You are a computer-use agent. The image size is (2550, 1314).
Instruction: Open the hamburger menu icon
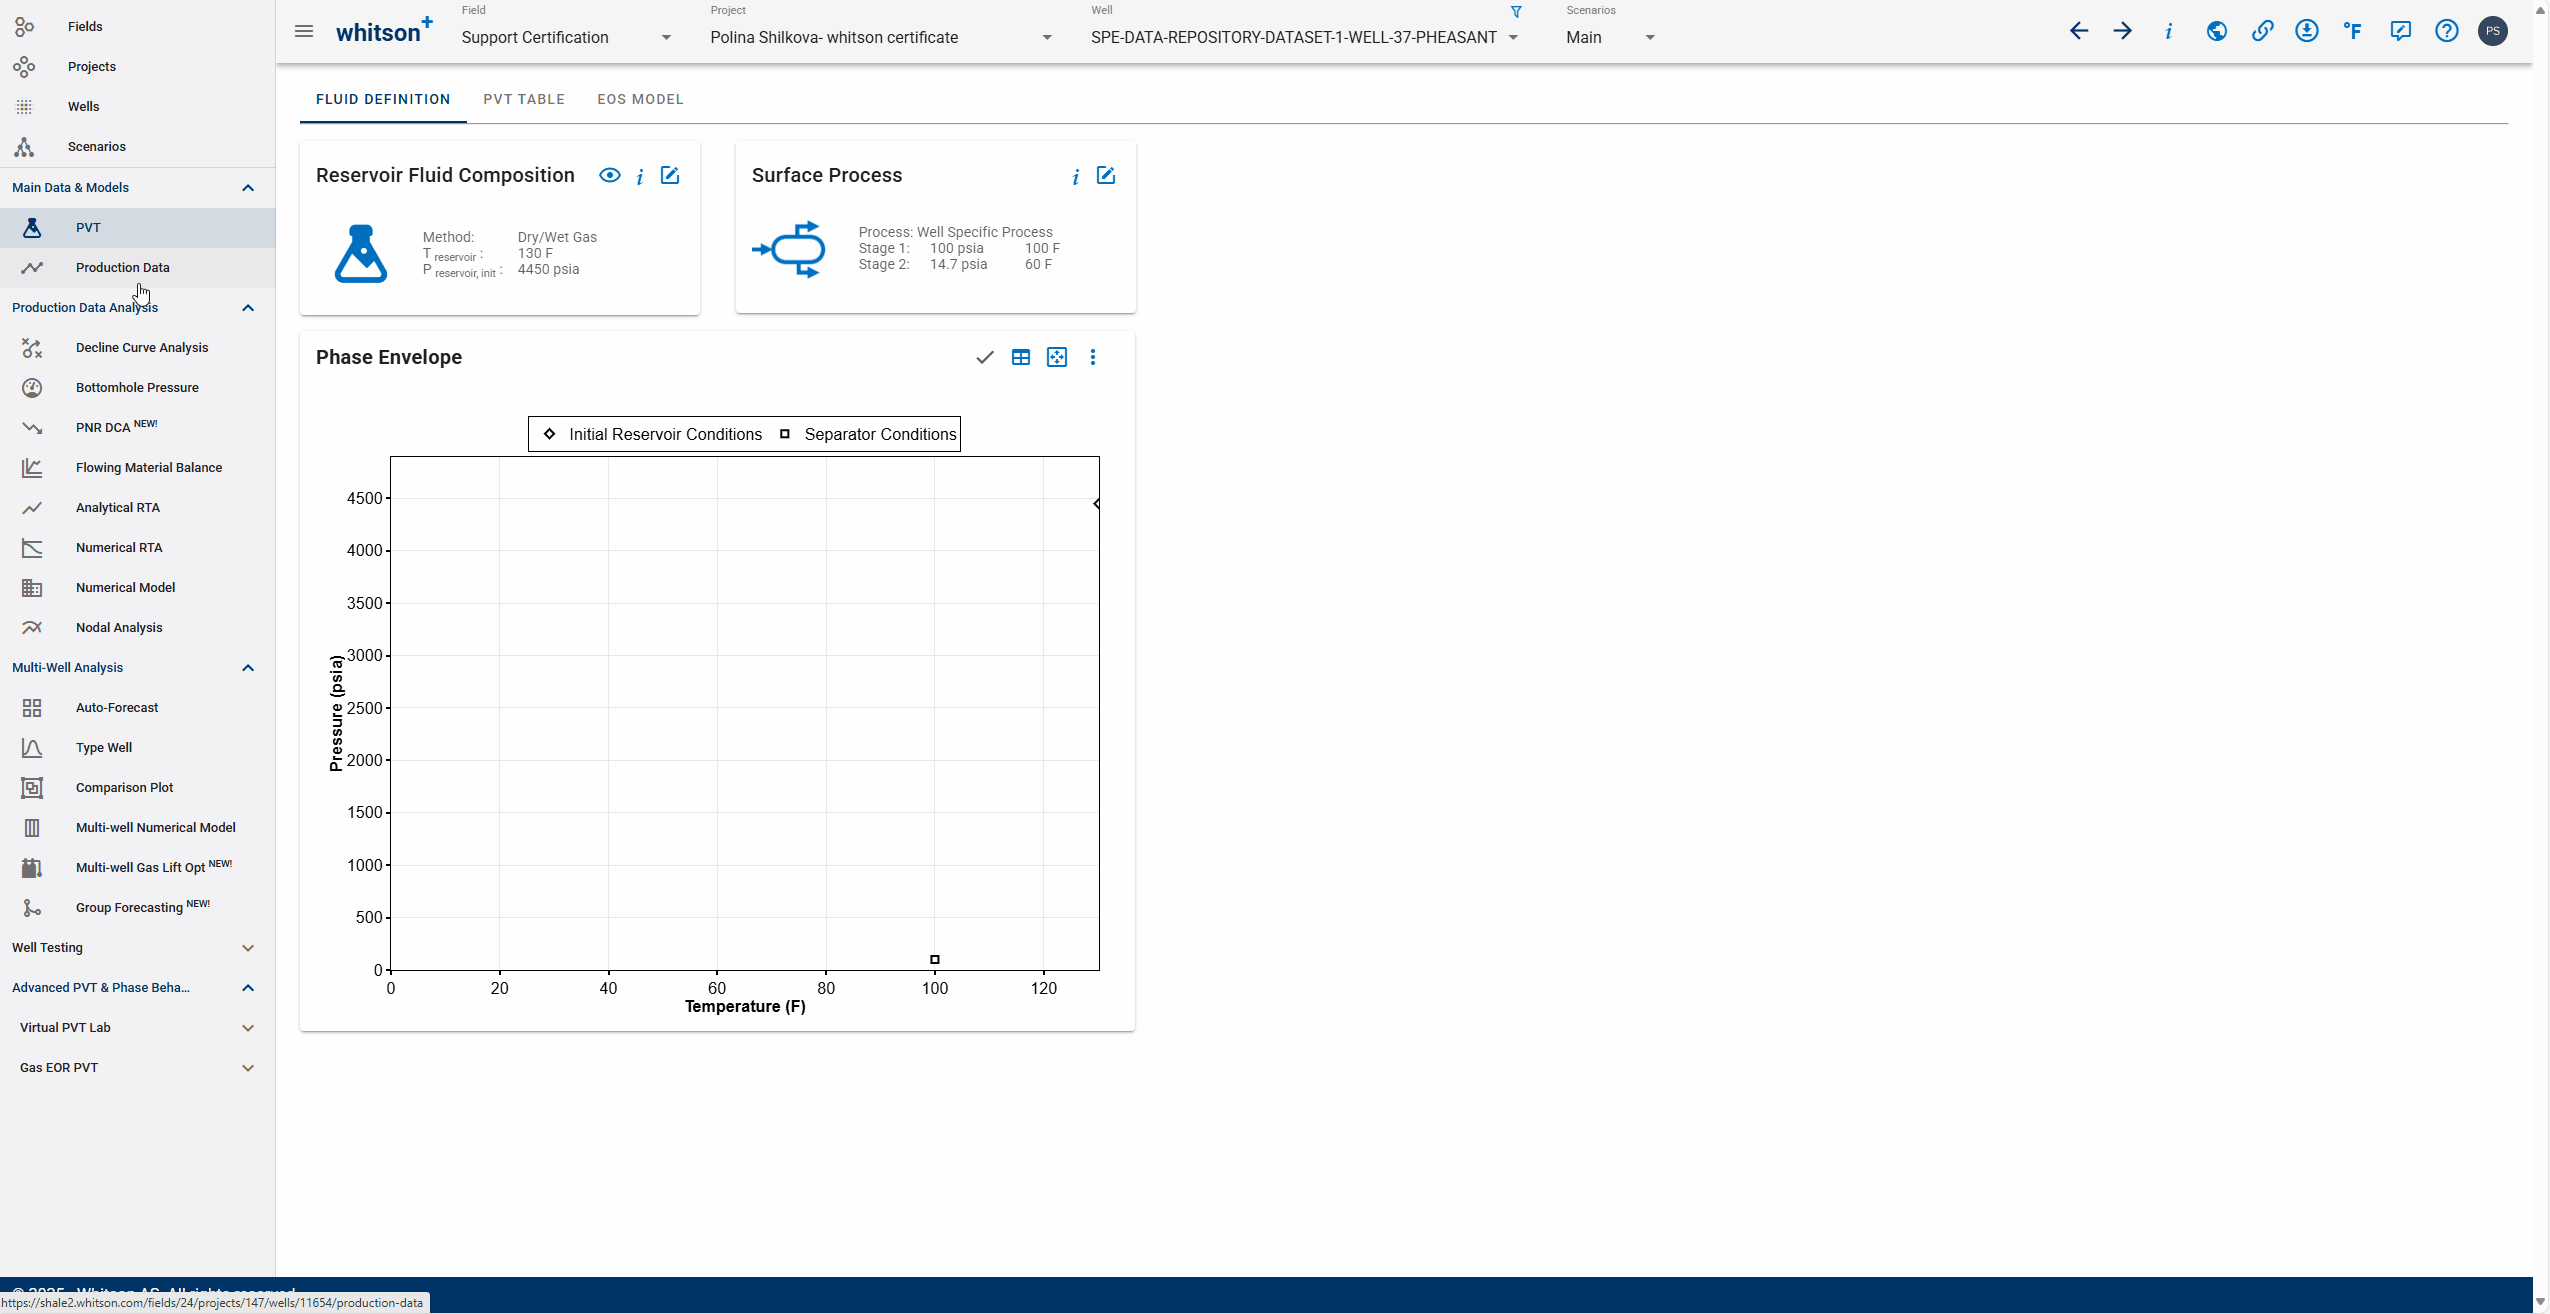[x=304, y=32]
